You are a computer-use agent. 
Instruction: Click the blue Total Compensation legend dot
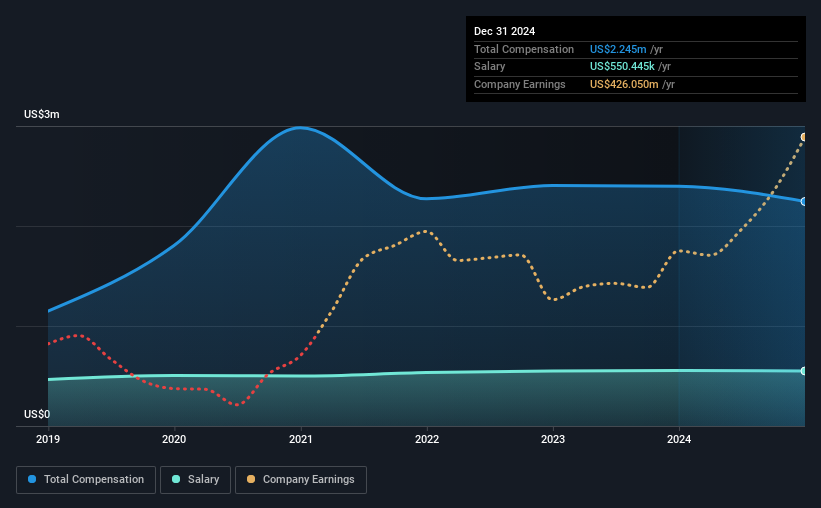coord(32,479)
